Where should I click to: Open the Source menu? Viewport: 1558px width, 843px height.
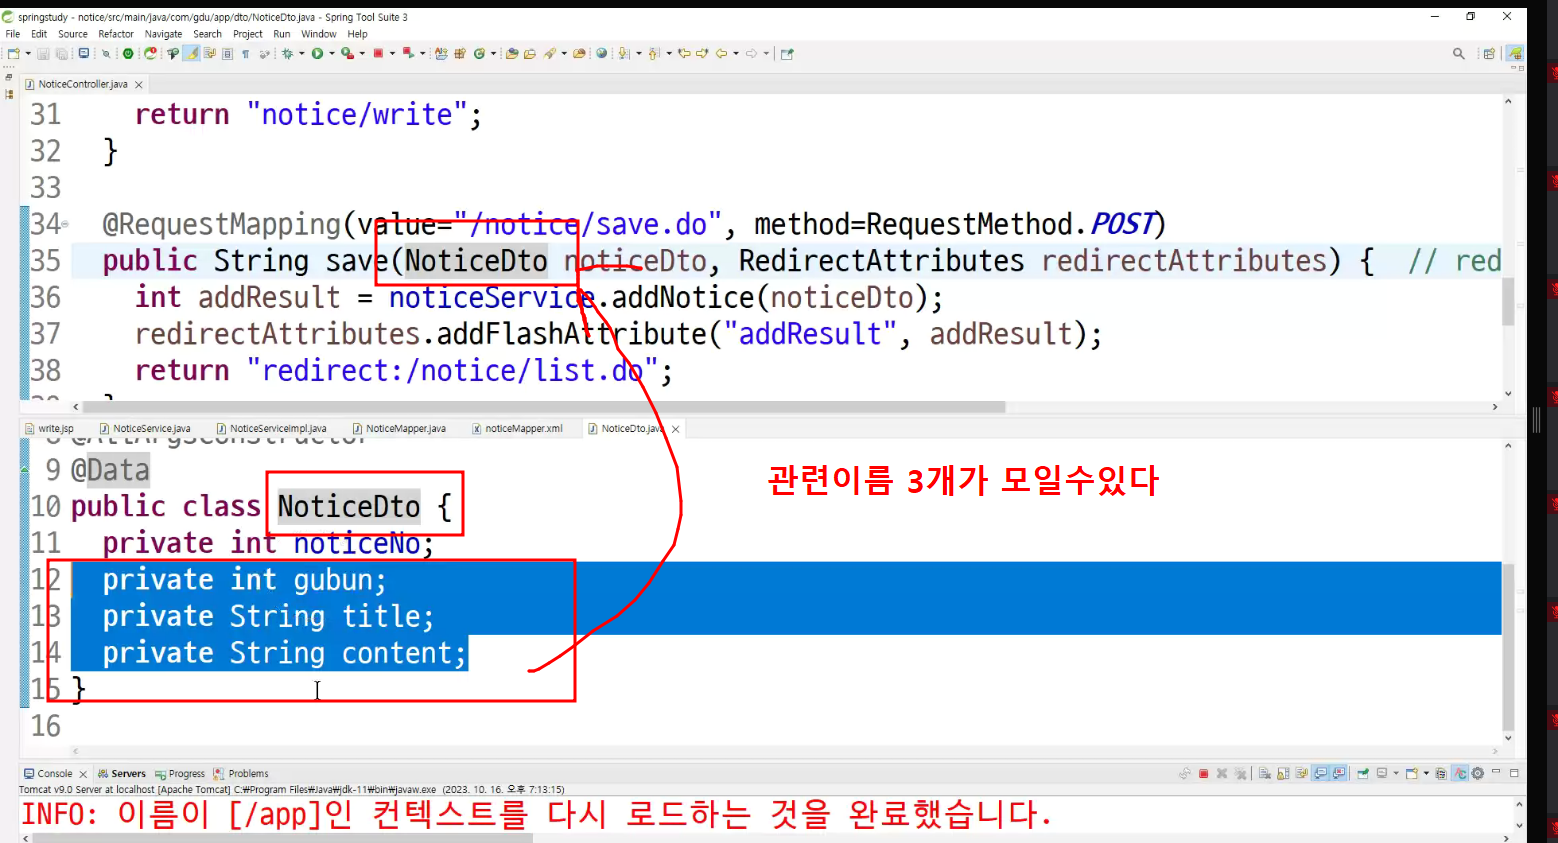73,34
